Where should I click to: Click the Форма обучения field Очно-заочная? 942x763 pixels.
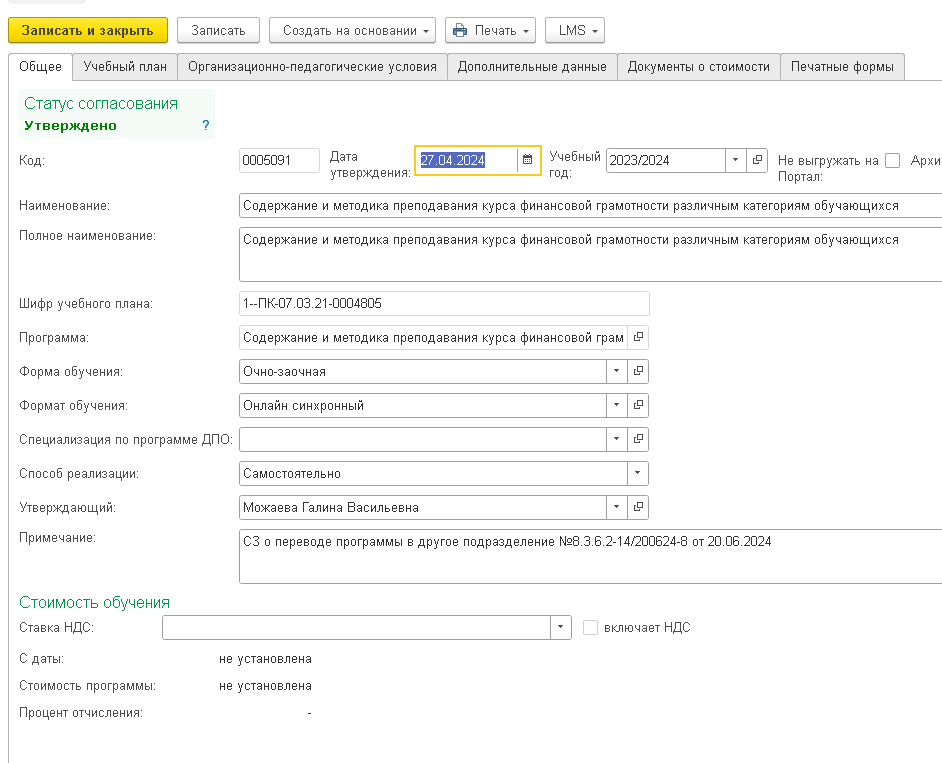pyautogui.click(x=423, y=371)
